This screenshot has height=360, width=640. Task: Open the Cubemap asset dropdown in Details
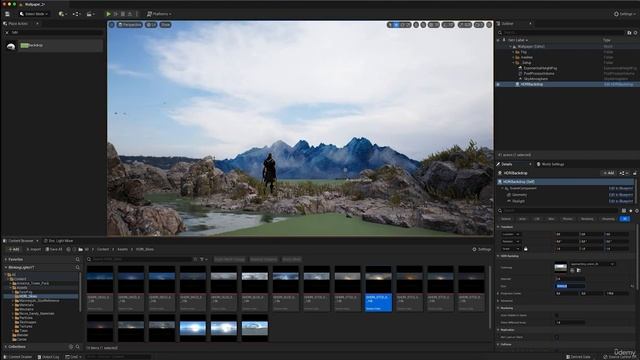[593, 264]
